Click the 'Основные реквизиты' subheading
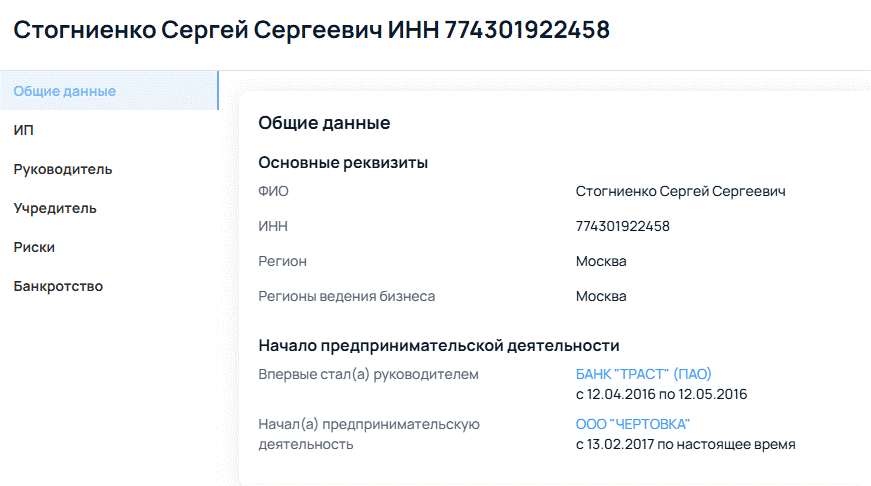Viewport: 871px width, 486px height. point(343,162)
